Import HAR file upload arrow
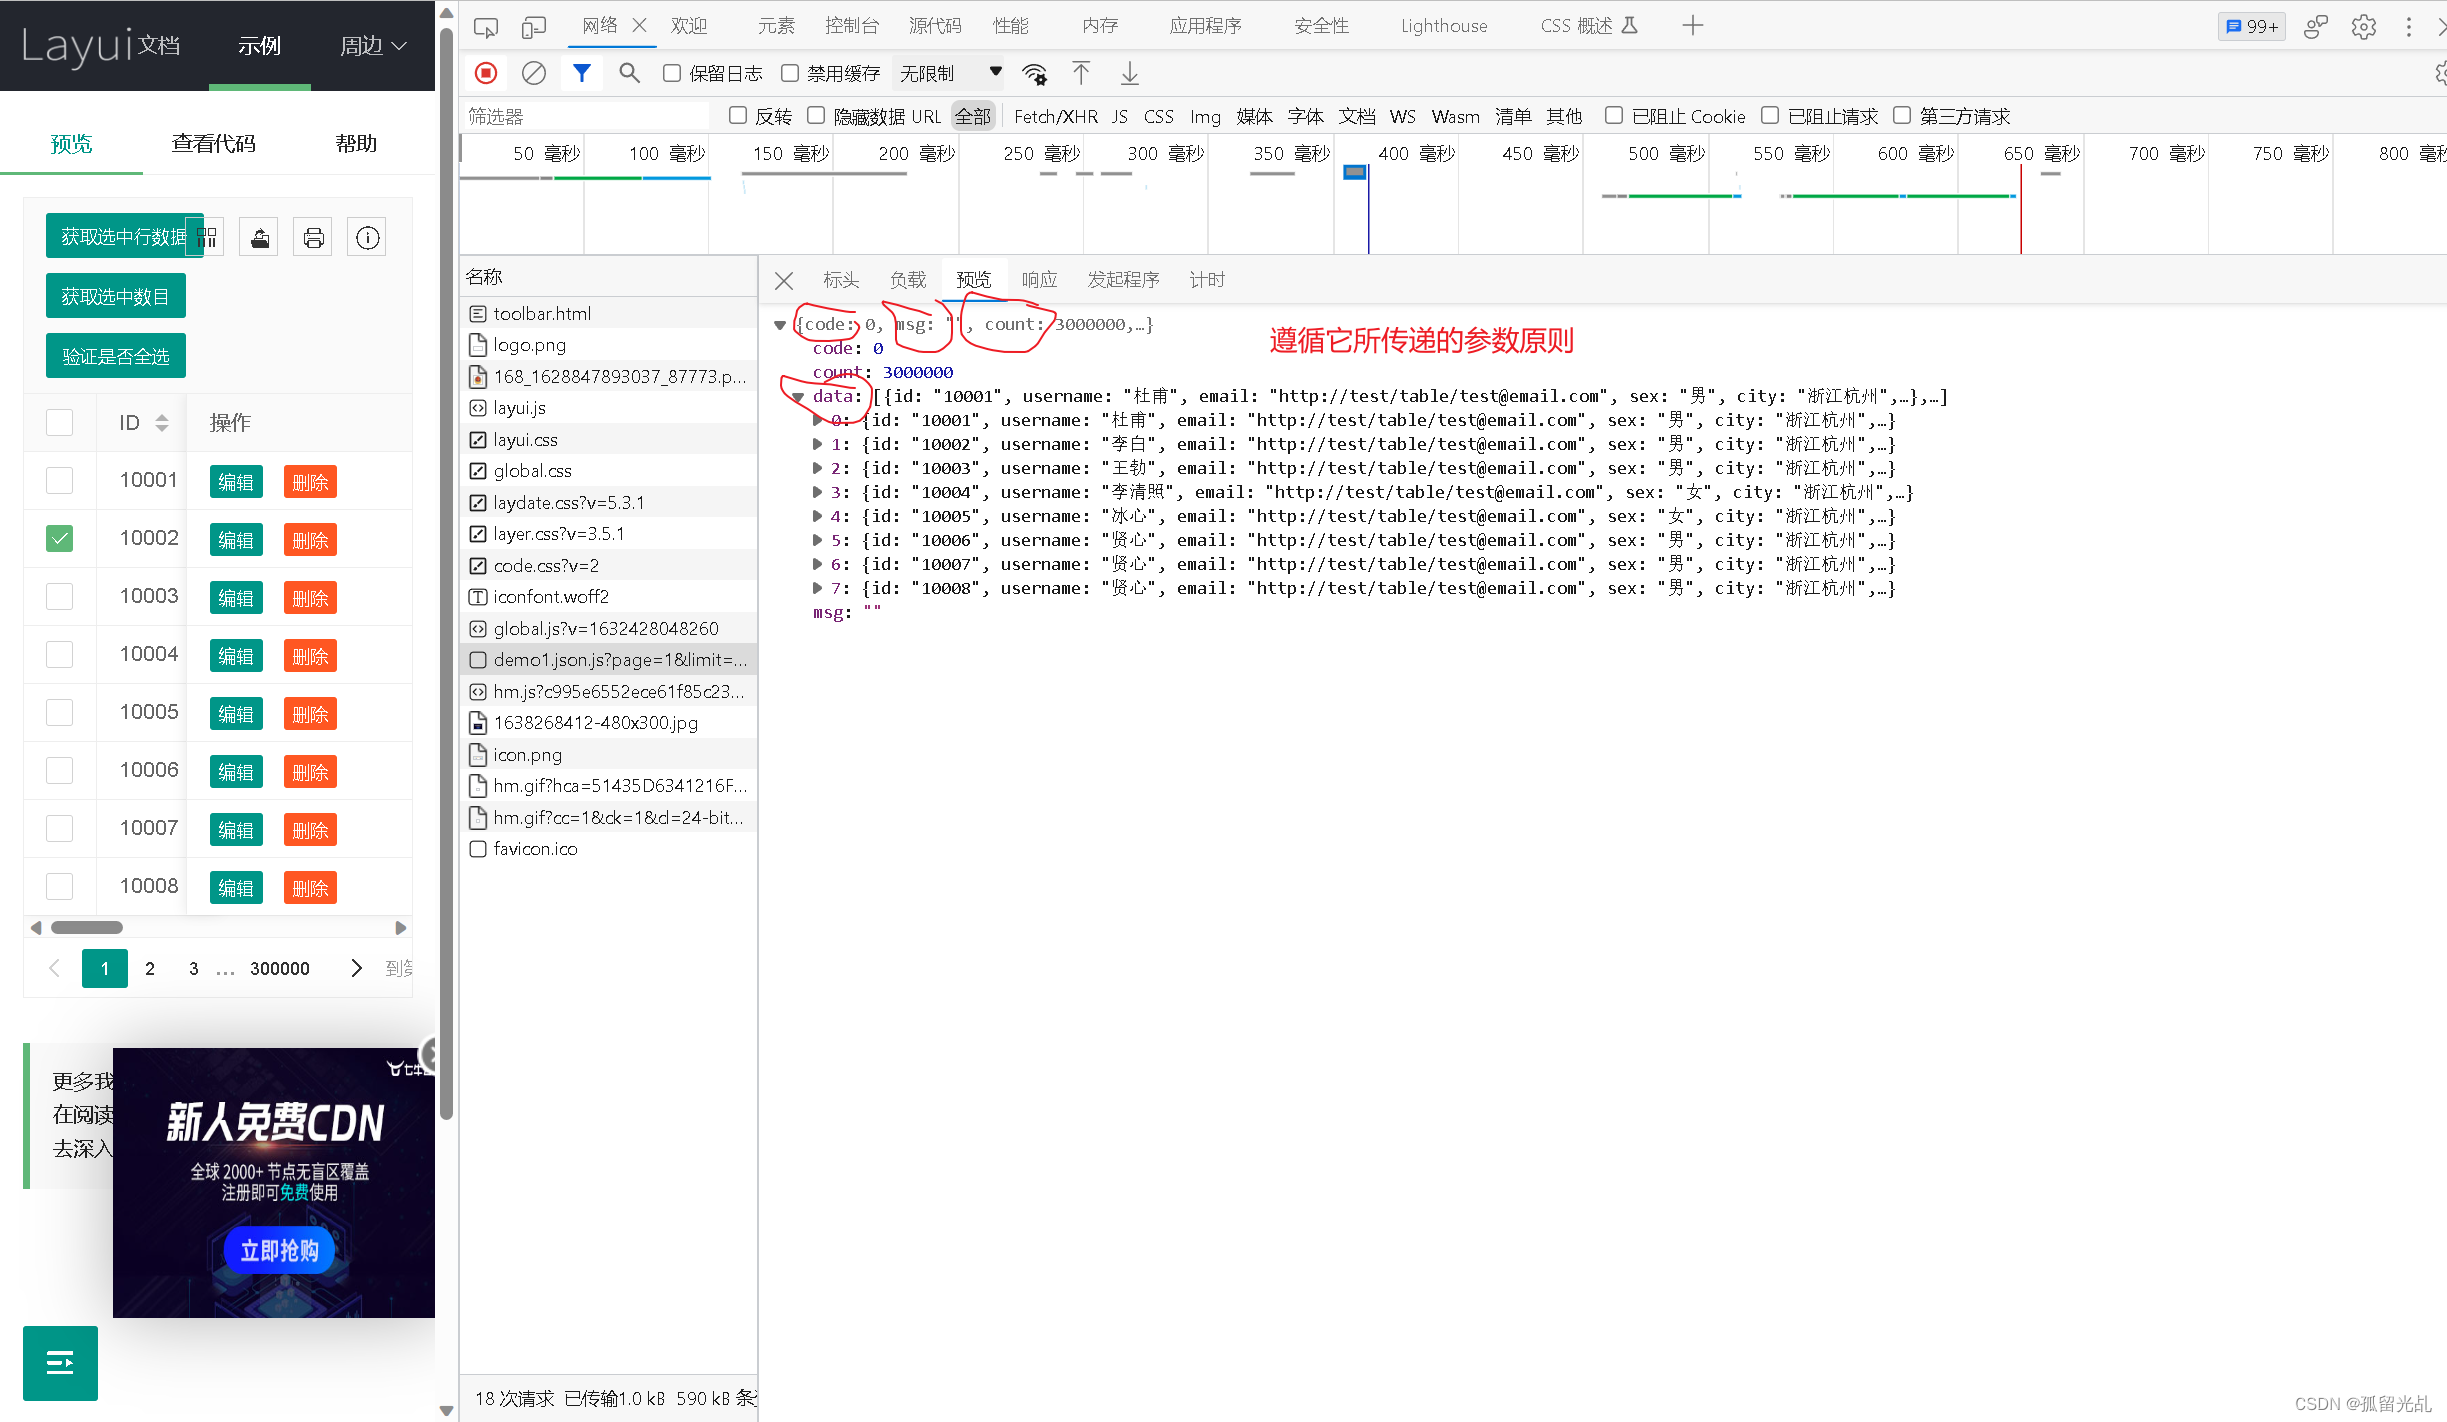Image resolution: width=2447 pixels, height=1422 pixels. [1081, 73]
